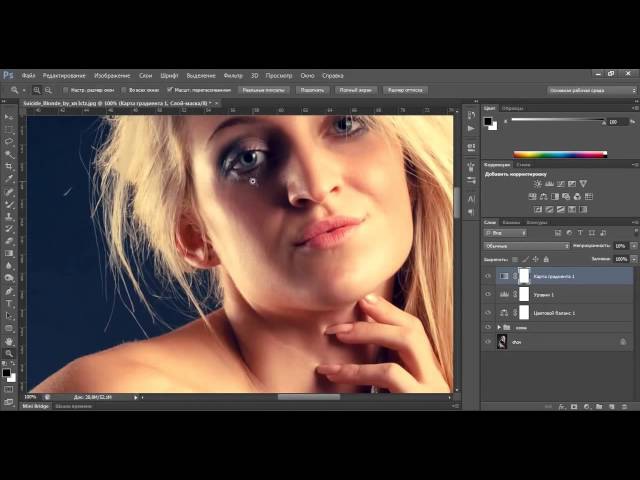Open the Фильтр menu
This screenshot has height=480, width=640.
point(233,76)
